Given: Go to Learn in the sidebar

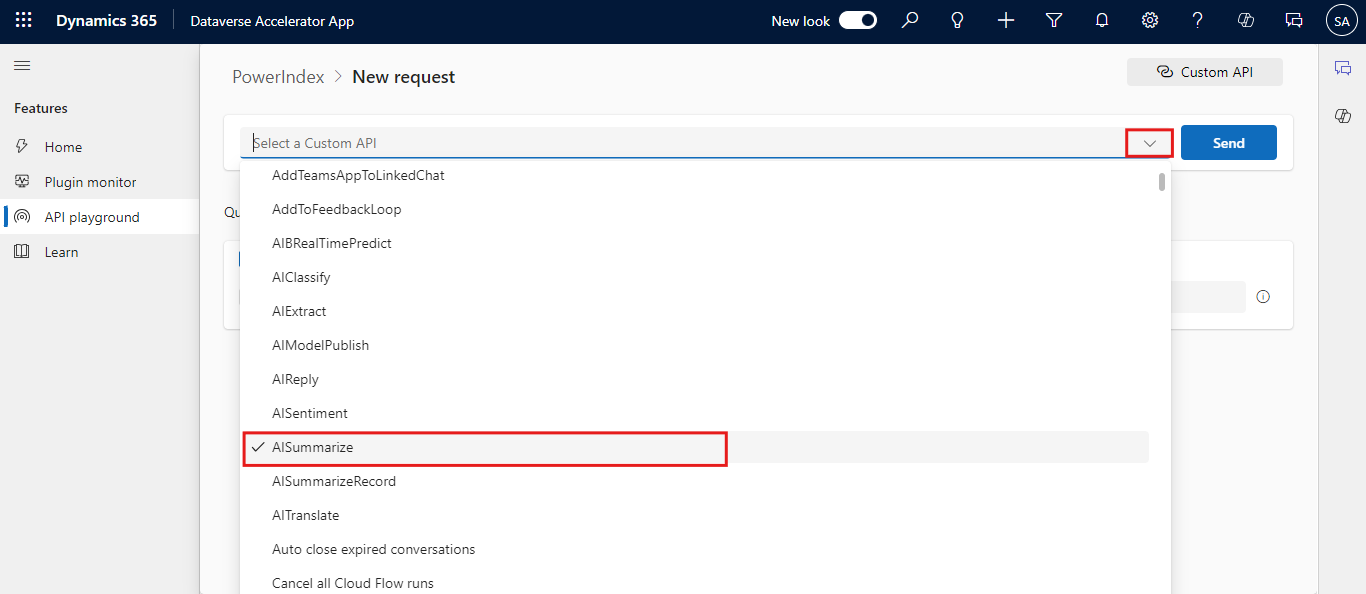Looking at the screenshot, I should pyautogui.click(x=61, y=252).
